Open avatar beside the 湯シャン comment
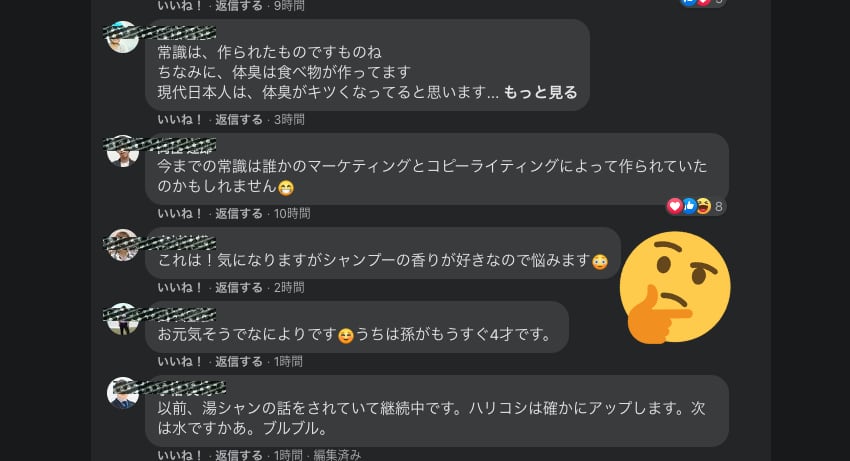 [123, 393]
